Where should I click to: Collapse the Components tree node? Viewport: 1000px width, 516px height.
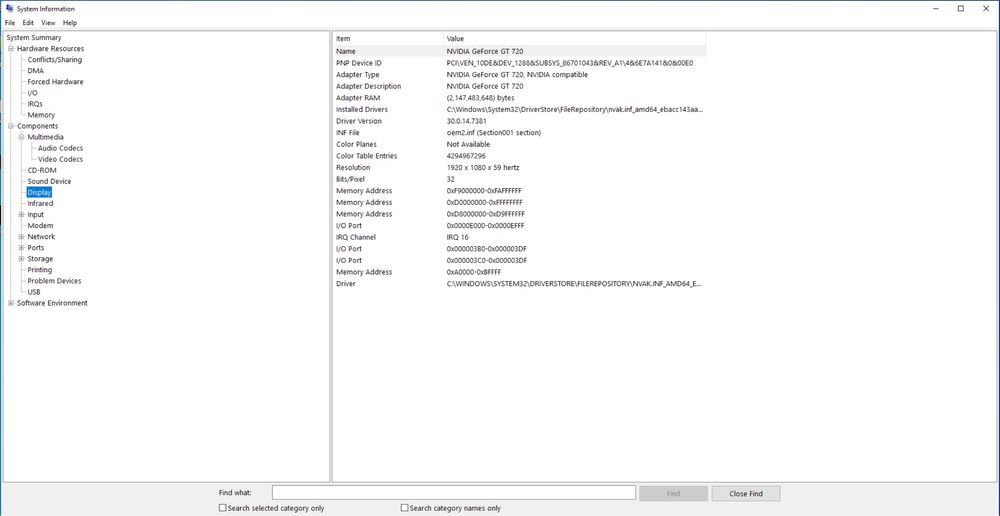[11, 126]
